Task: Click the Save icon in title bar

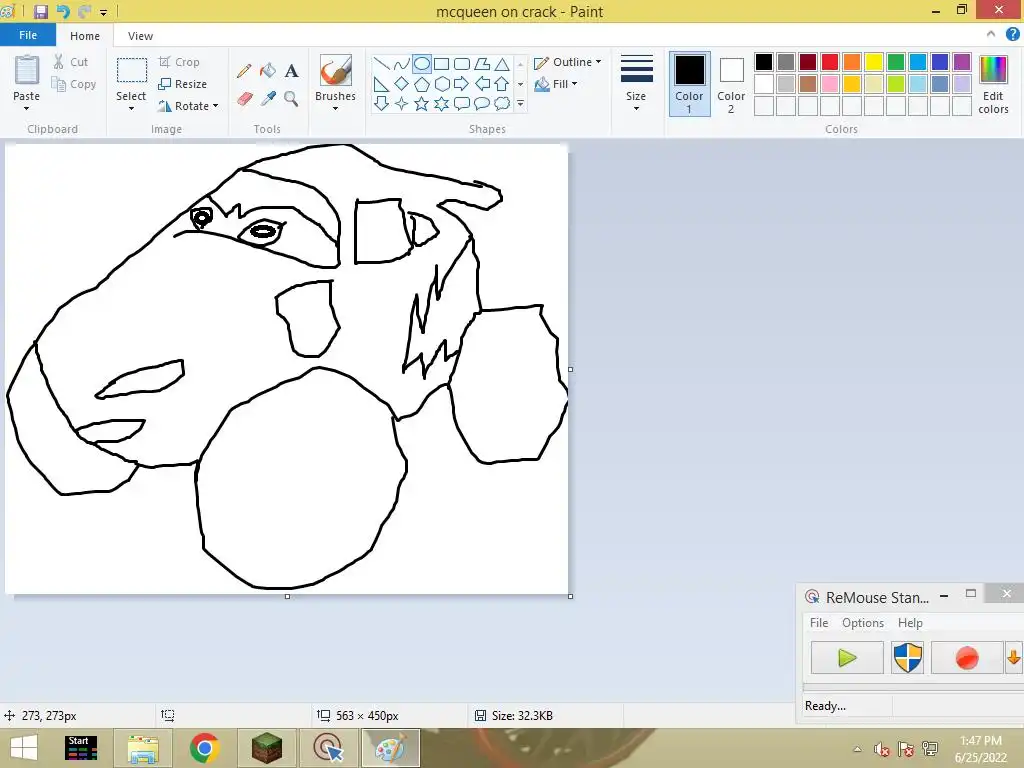Action: (41, 11)
